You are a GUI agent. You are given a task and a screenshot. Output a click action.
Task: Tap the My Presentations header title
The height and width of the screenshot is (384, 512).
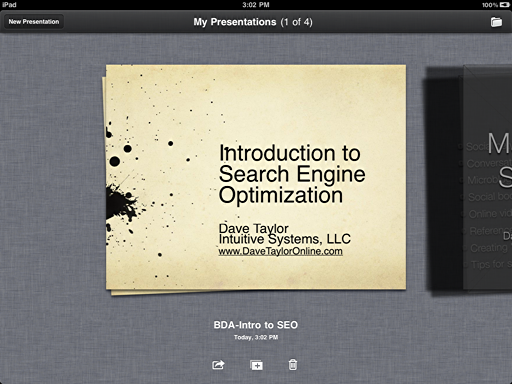[253, 22]
